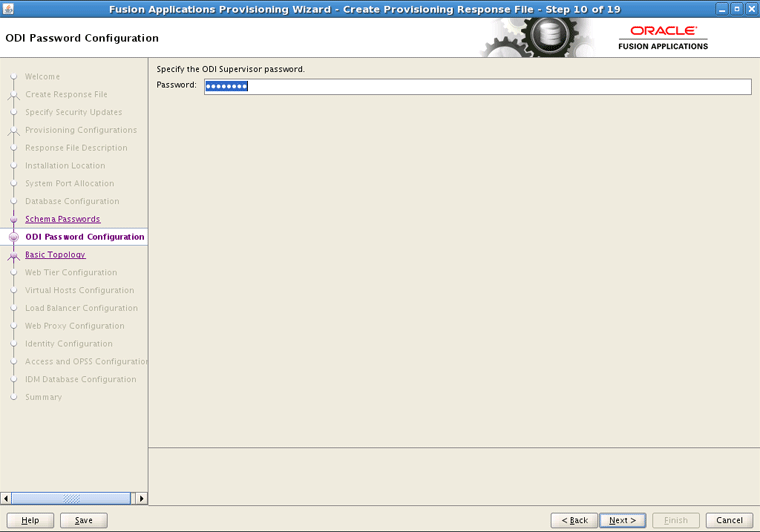Click the Identity Configuration step
The width and height of the screenshot is (760, 532).
69,344
